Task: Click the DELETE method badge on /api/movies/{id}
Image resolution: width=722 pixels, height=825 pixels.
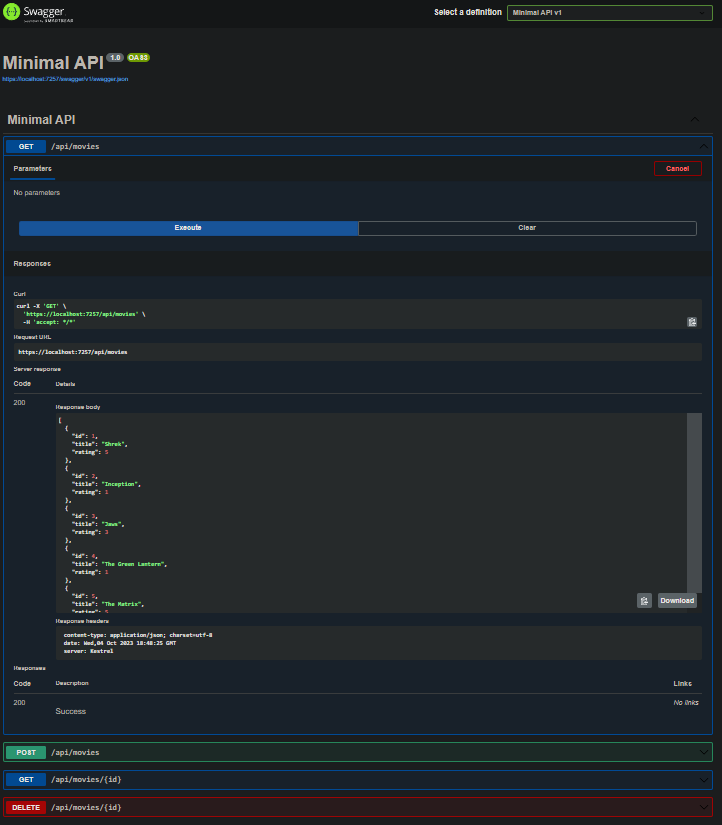Action: (x=26, y=807)
